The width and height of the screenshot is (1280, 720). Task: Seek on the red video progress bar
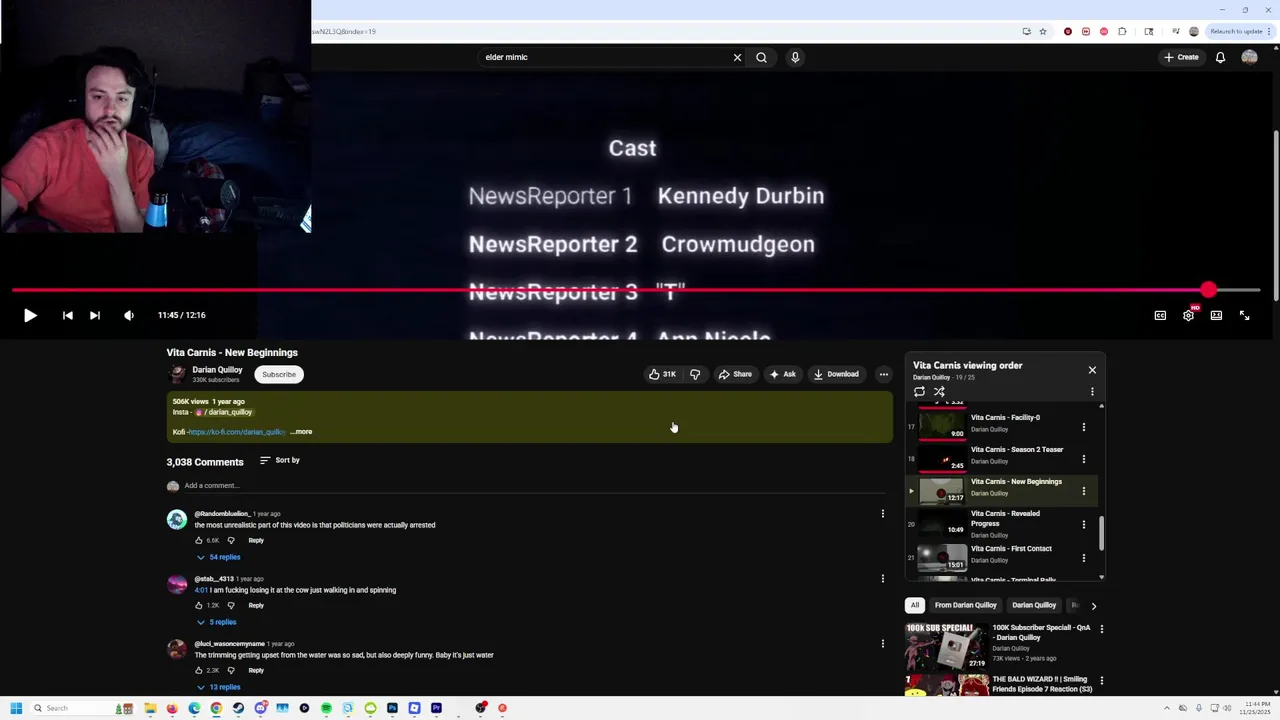[636, 290]
